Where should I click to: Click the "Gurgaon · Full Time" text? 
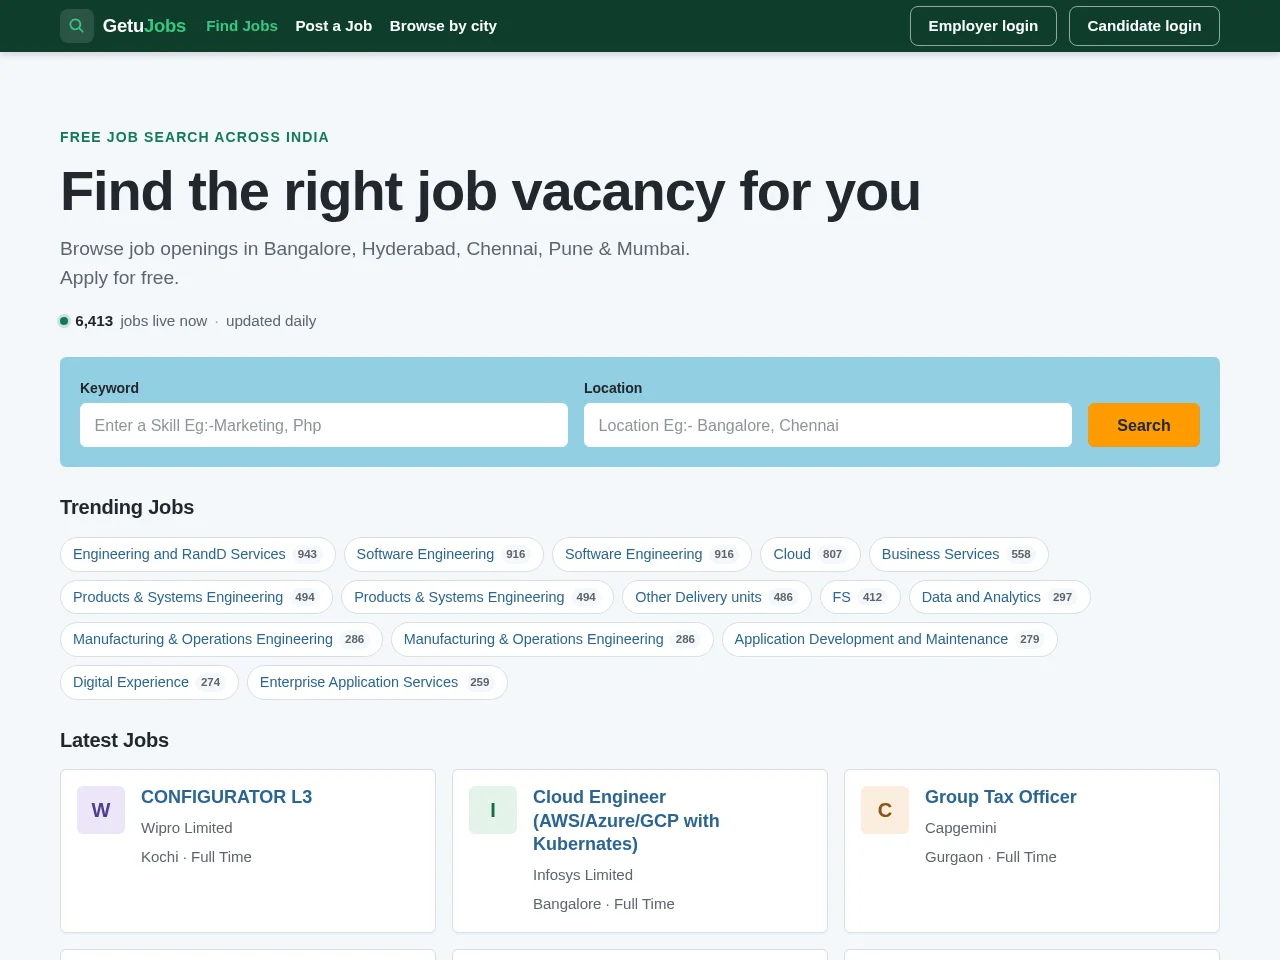point(991,857)
